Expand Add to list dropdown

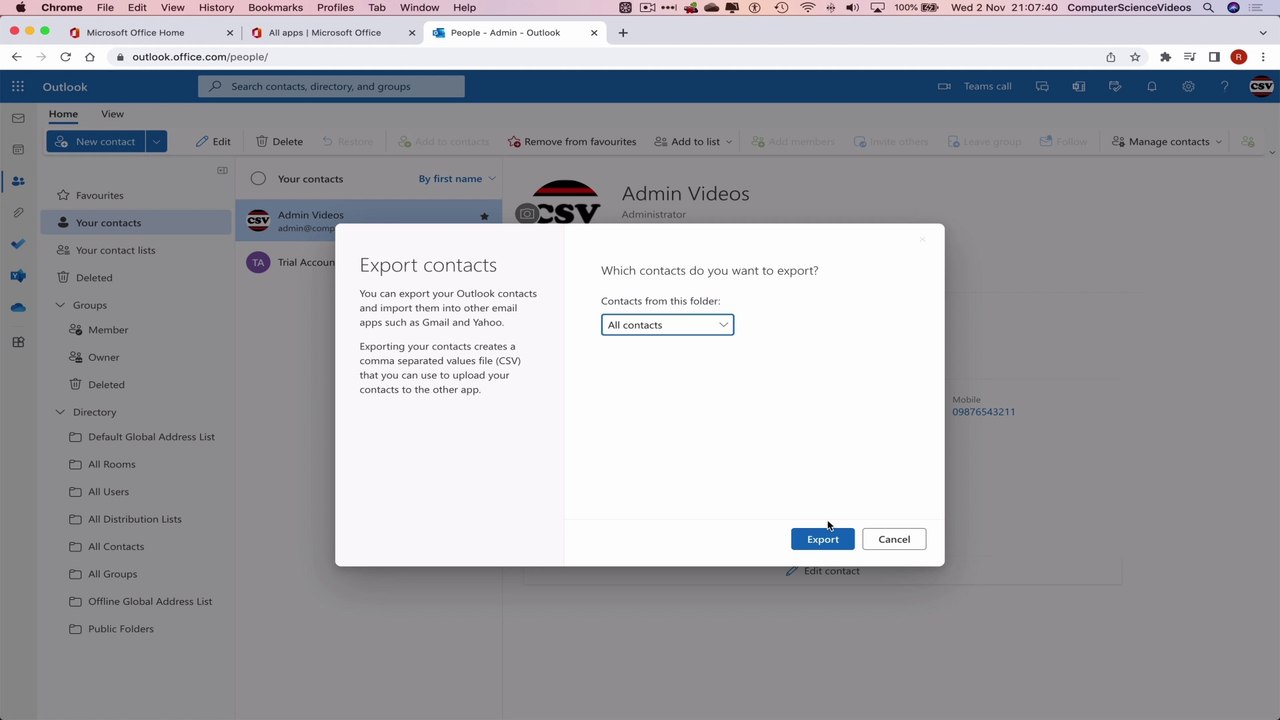[x=728, y=142]
